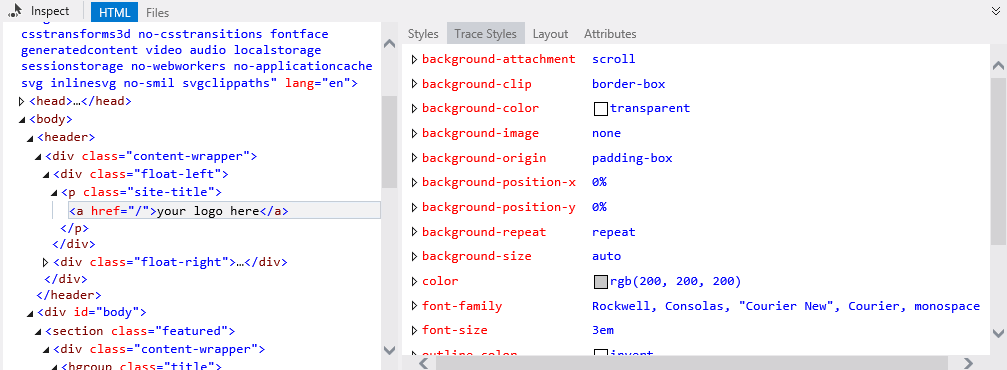Collapse the div id="body" node

[30, 313]
